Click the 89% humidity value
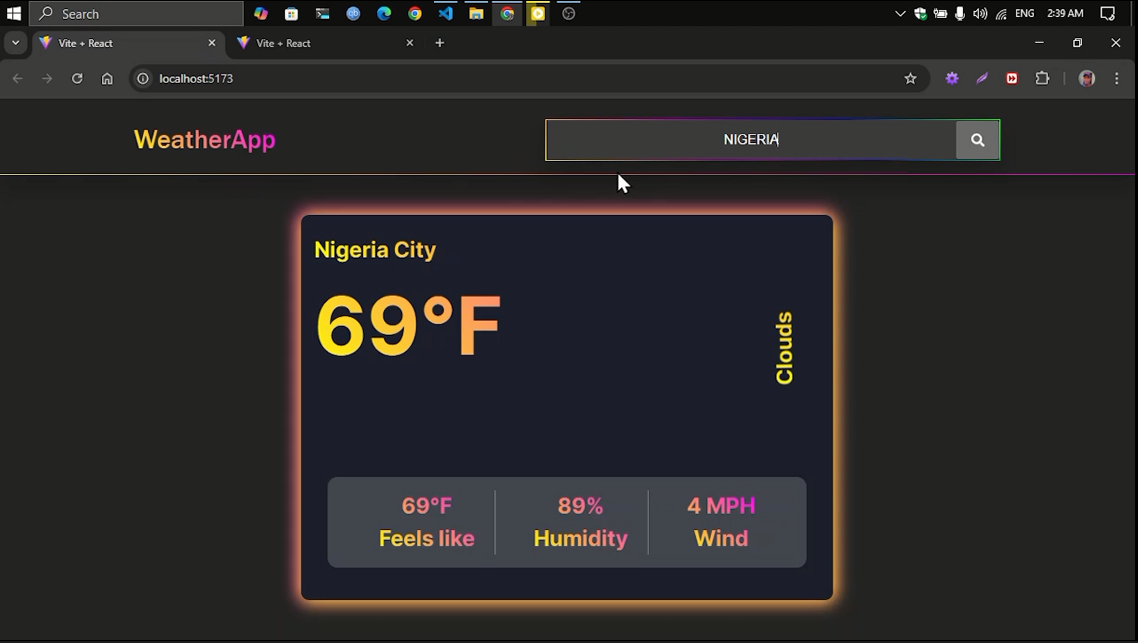 [580, 505]
